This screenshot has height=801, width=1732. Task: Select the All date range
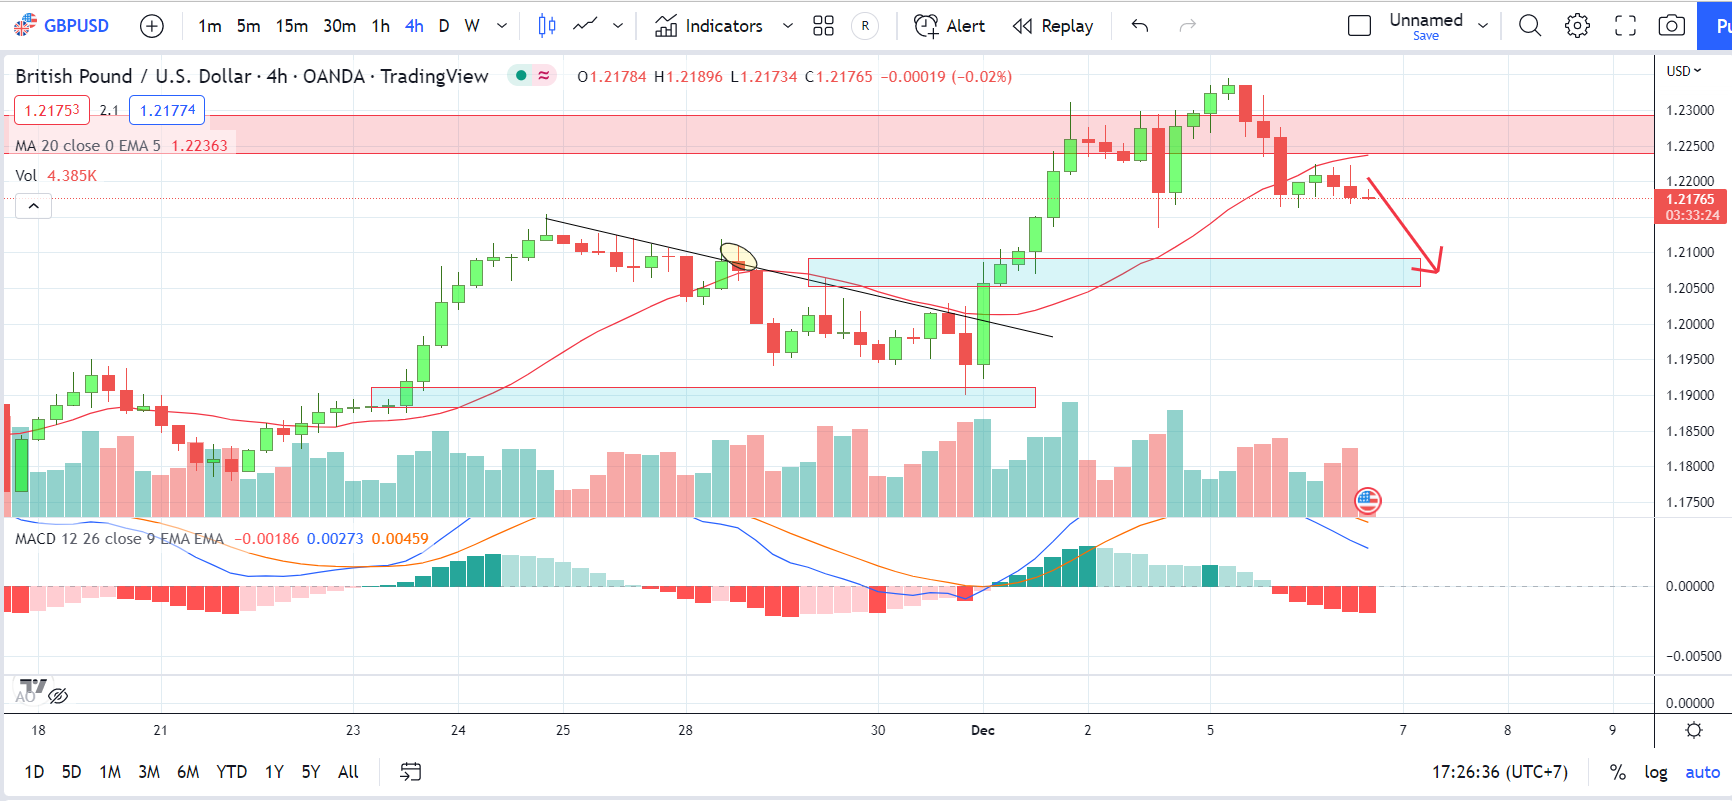point(348,772)
